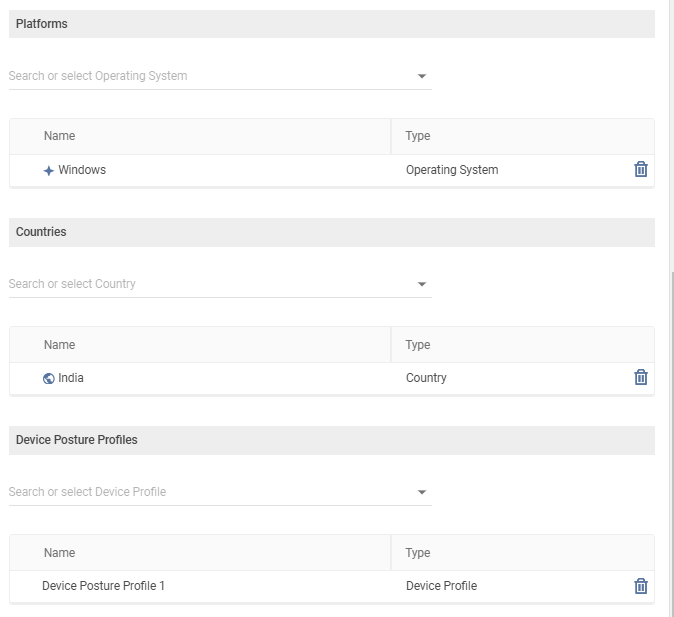Open the Operating System dropdown arrow
This screenshot has width=674, height=617.
421,76
